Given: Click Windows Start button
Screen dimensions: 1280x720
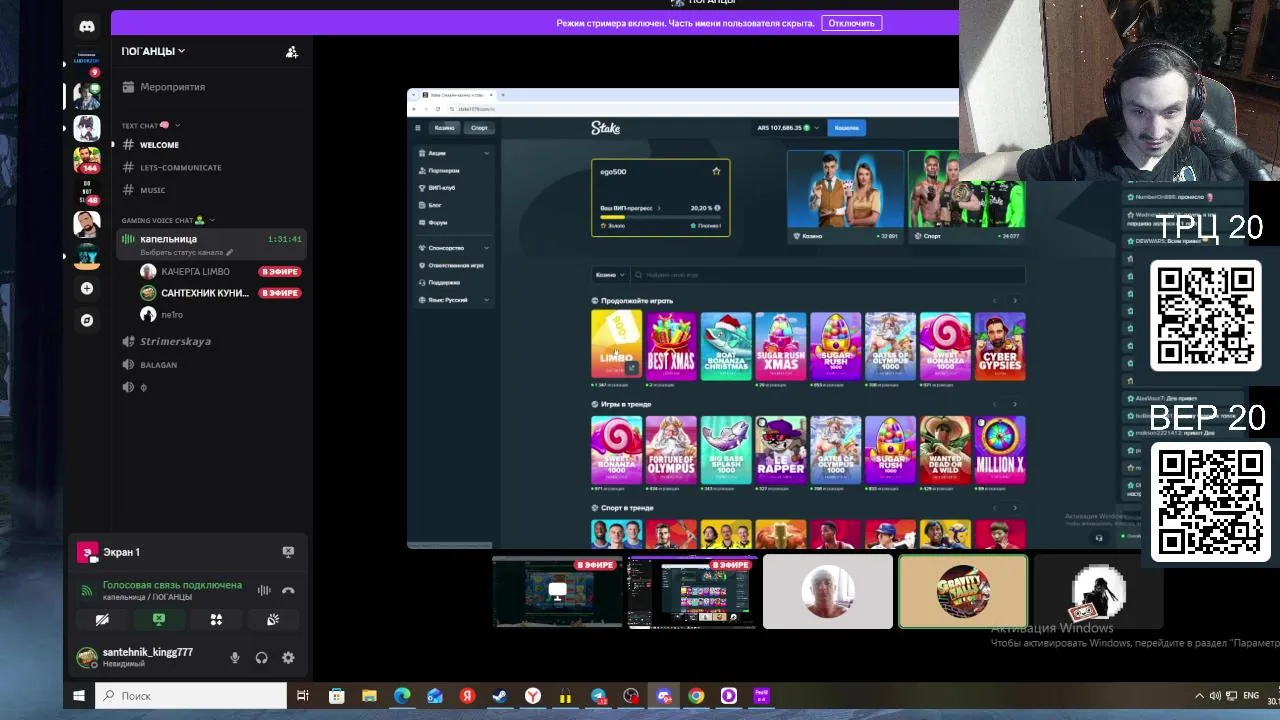Looking at the screenshot, I should pyautogui.click(x=79, y=696).
